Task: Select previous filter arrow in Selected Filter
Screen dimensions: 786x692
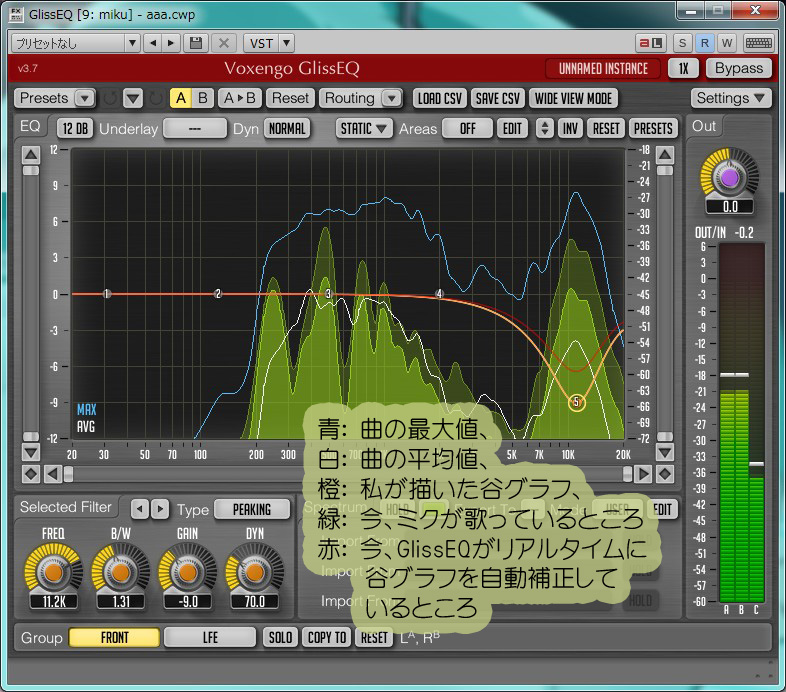Action: (x=140, y=509)
